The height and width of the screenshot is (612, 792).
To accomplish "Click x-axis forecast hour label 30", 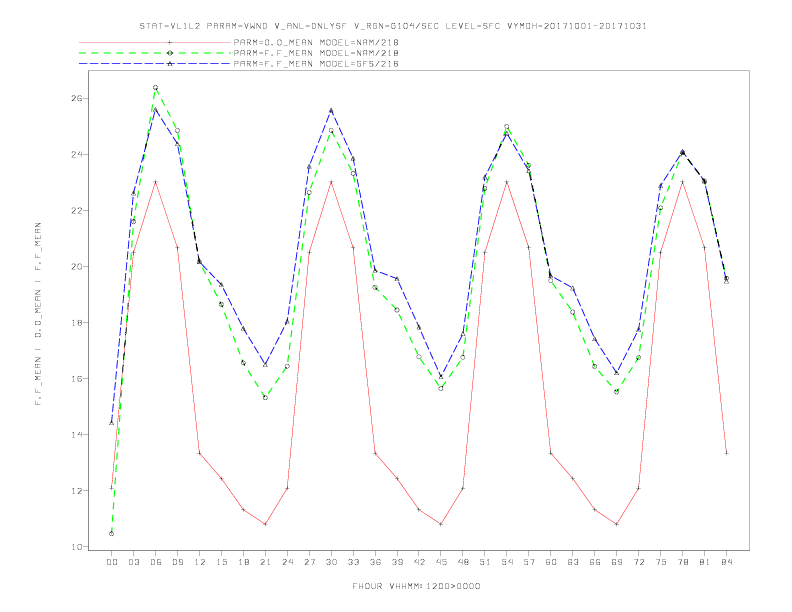I will click(331, 562).
